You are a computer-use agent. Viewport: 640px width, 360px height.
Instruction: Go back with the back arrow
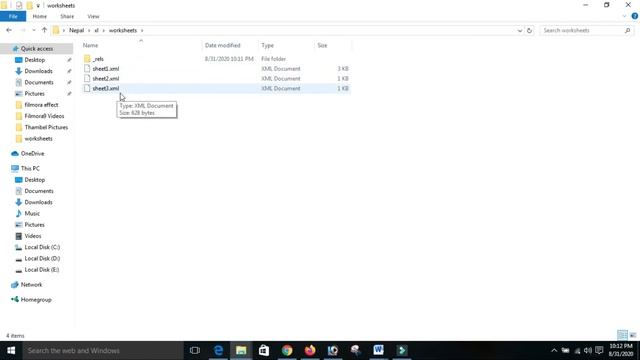(x=9, y=30)
